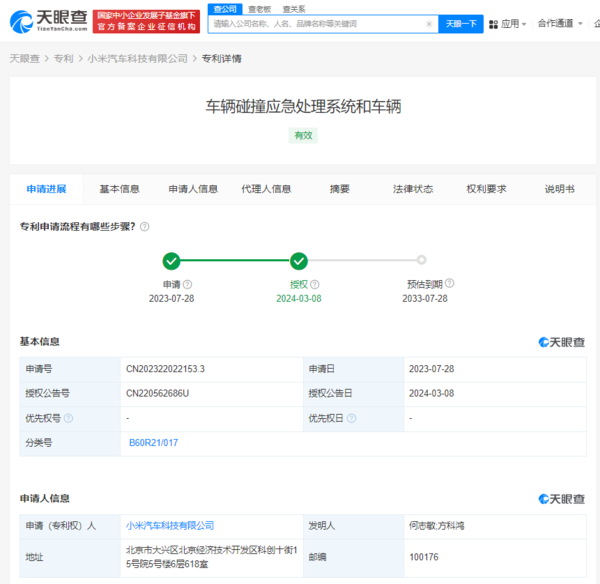The height and width of the screenshot is (584, 600).
Task: Click the 应用 grid icon
Action: coord(494,23)
